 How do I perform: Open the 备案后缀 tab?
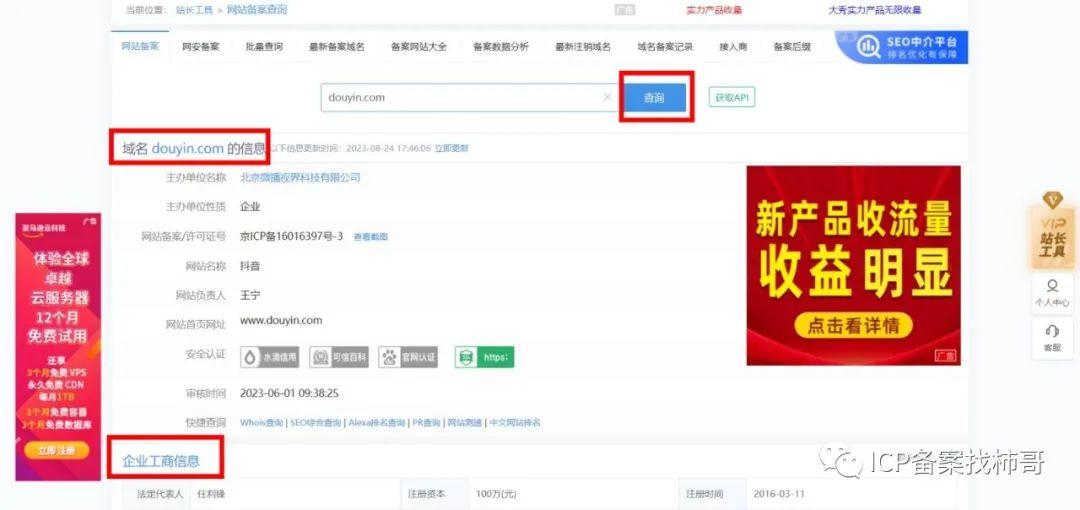792,47
